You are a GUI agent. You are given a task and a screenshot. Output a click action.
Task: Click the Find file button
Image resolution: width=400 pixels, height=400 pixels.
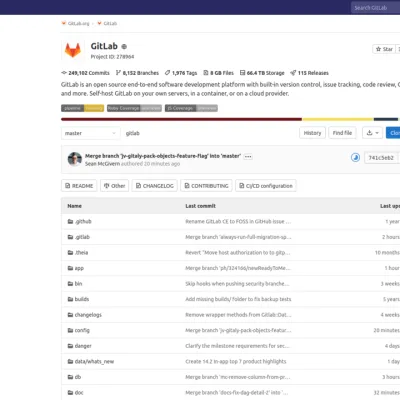click(342, 133)
